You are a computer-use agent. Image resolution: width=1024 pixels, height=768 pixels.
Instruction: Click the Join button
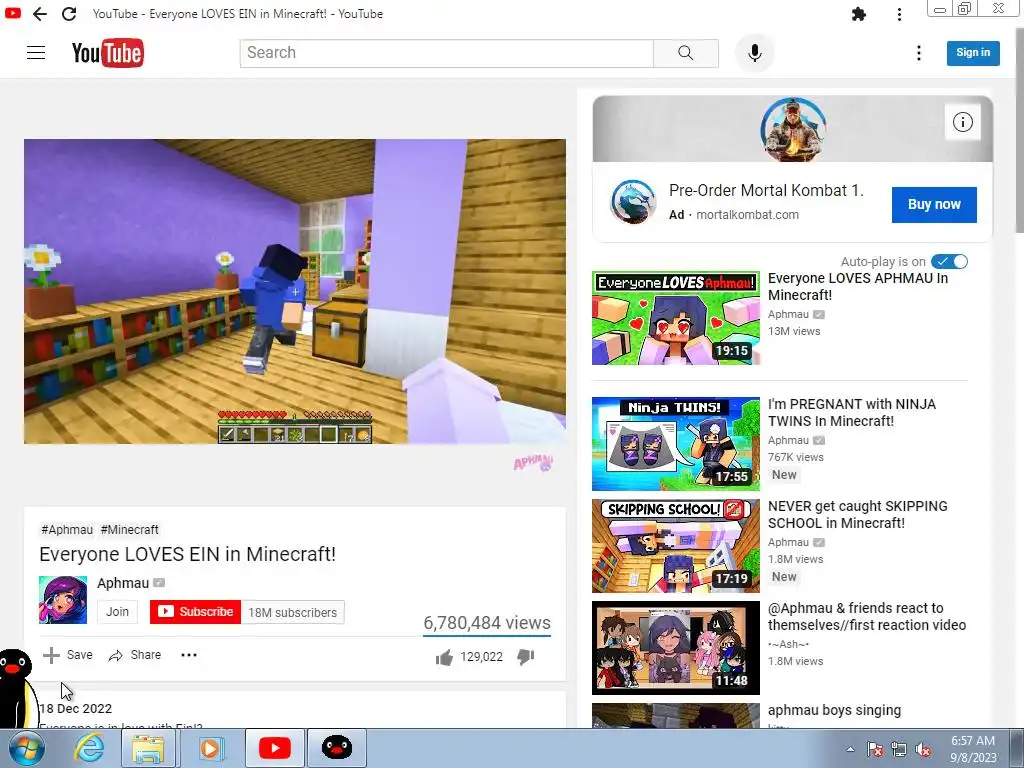[x=118, y=612]
